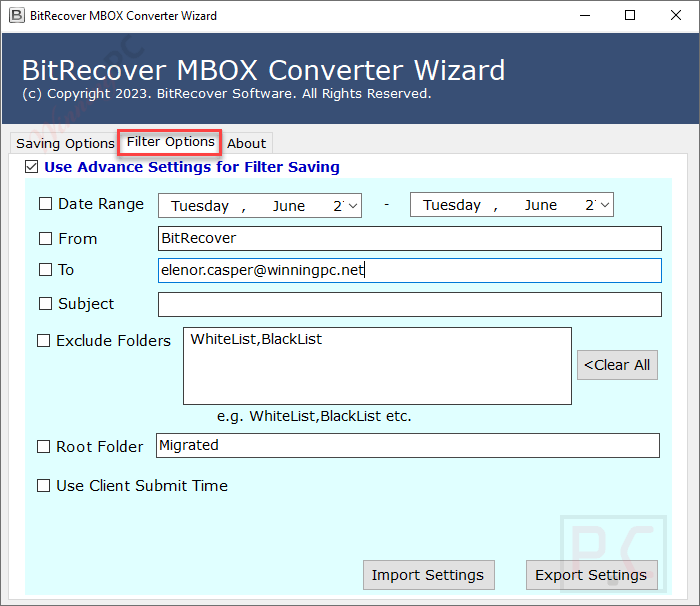
Task: Click the From field containing BitRecover
Action: pyautogui.click(x=409, y=238)
